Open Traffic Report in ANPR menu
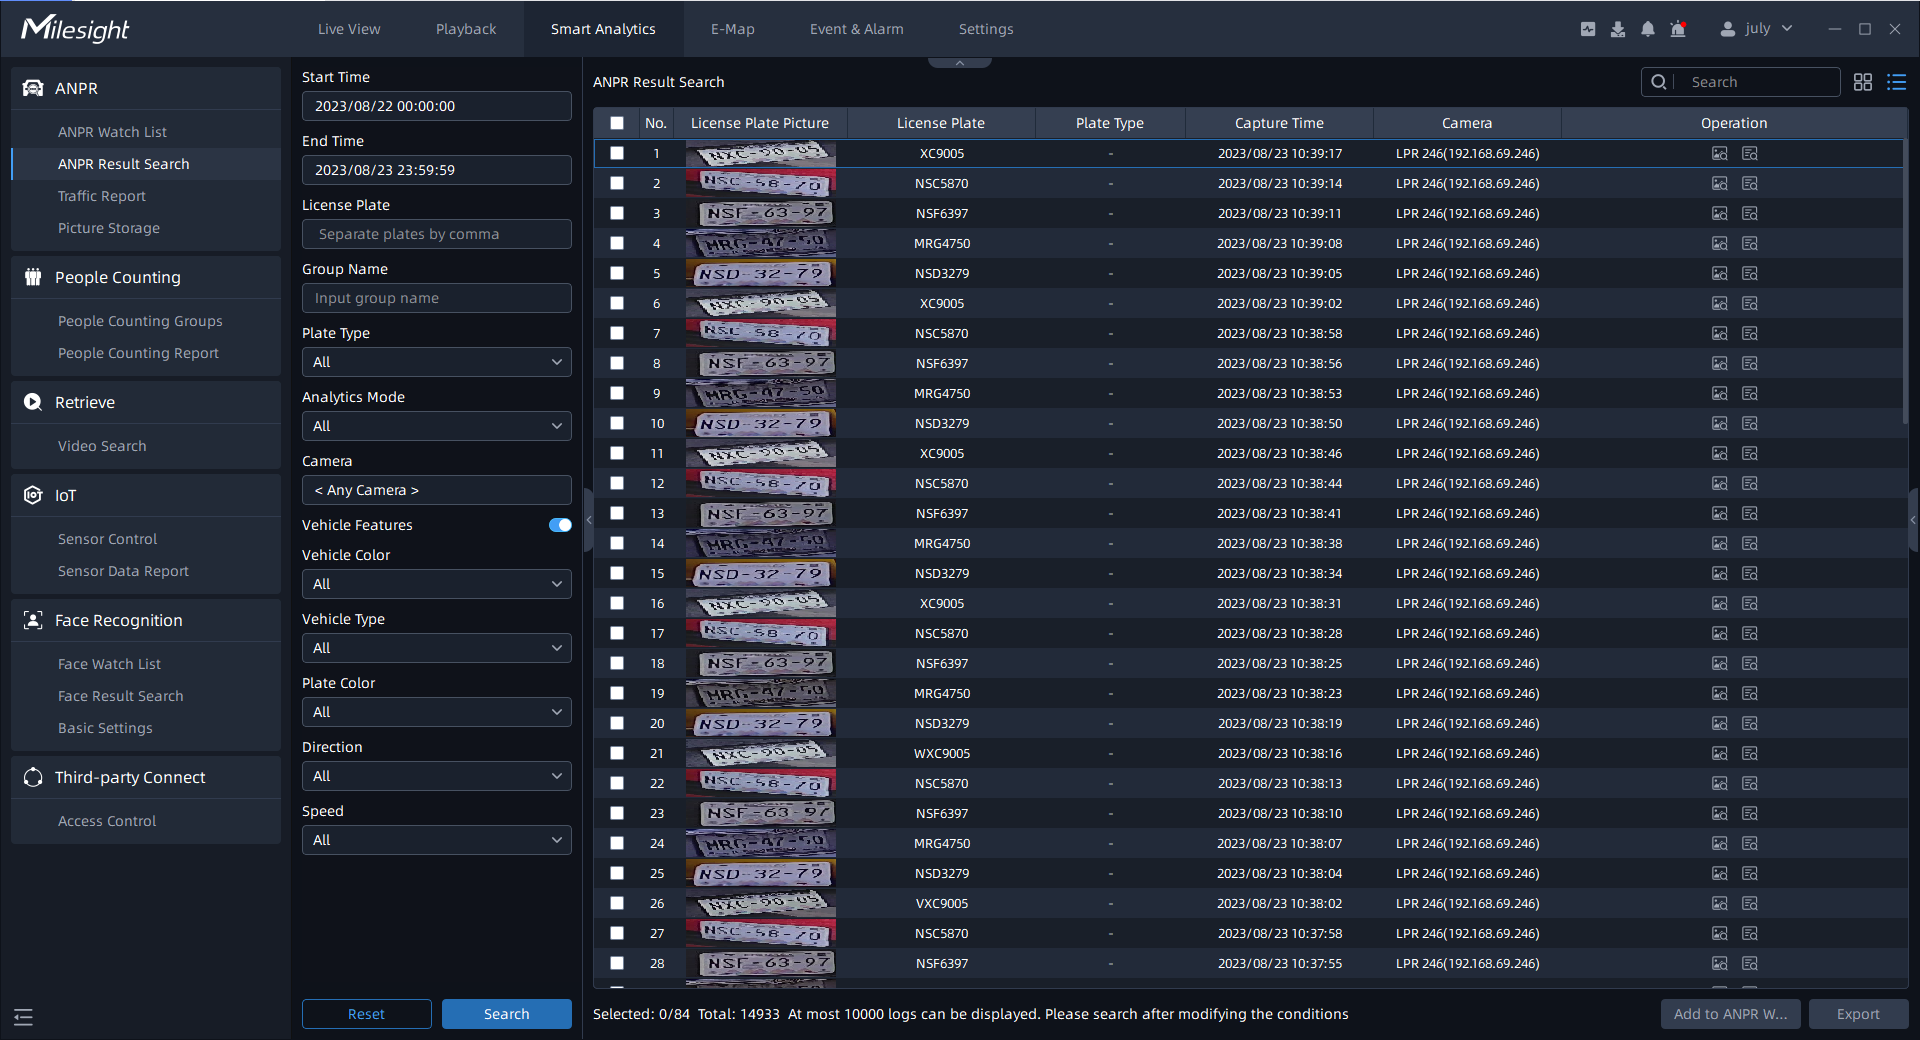The image size is (1920, 1040). point(102,196)
